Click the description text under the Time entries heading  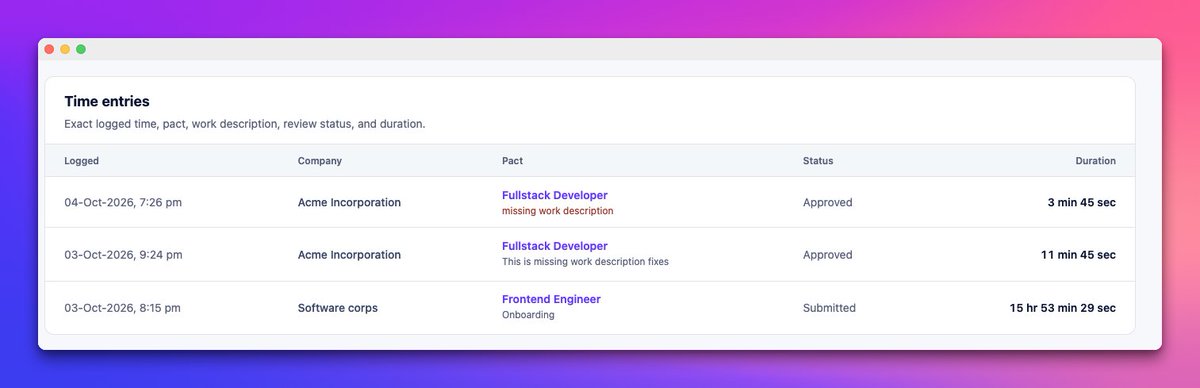coord(245,125)
